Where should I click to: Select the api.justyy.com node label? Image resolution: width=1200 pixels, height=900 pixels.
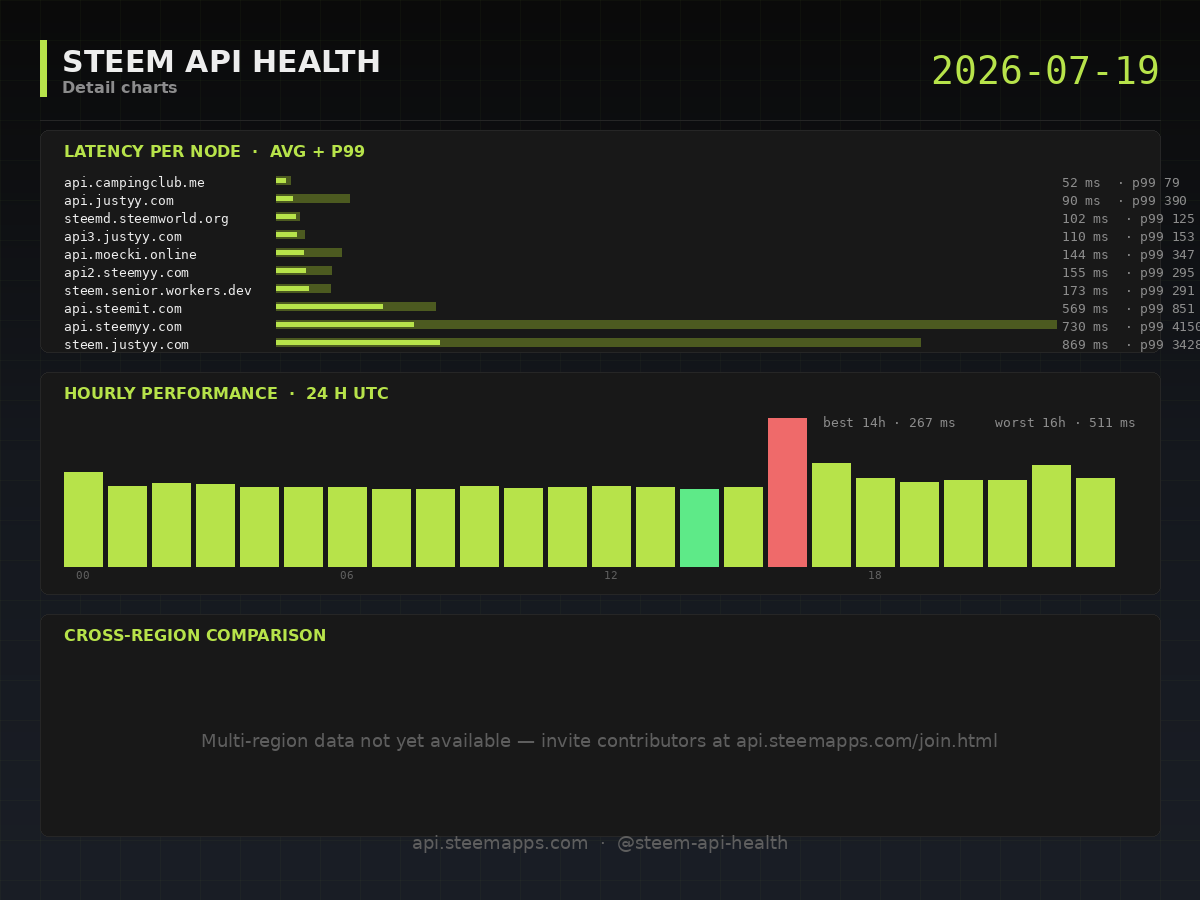[x=119, y=201]
